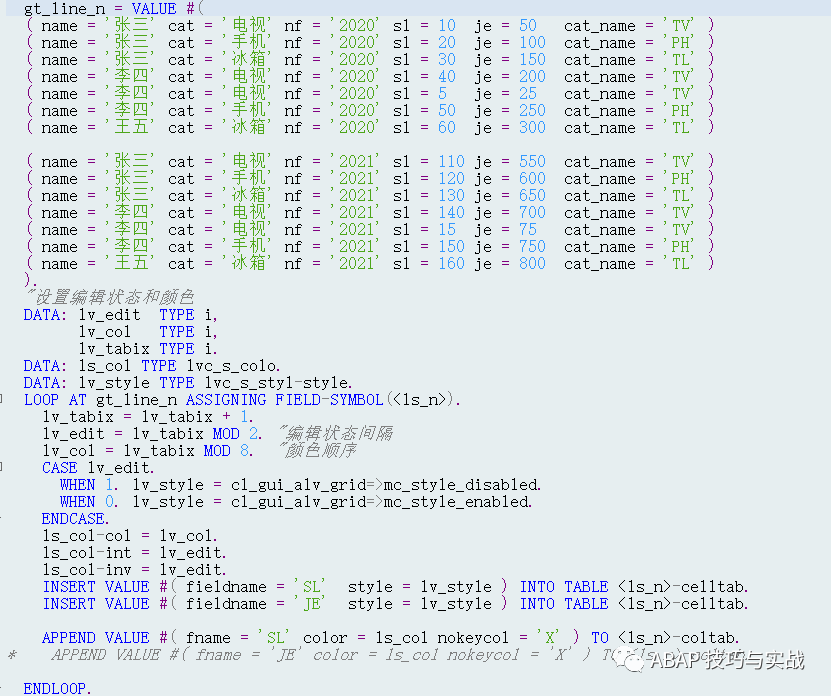The image size is (831, 696).
Task: Click the "MOD 8" expression
Action: coord(226,451)
